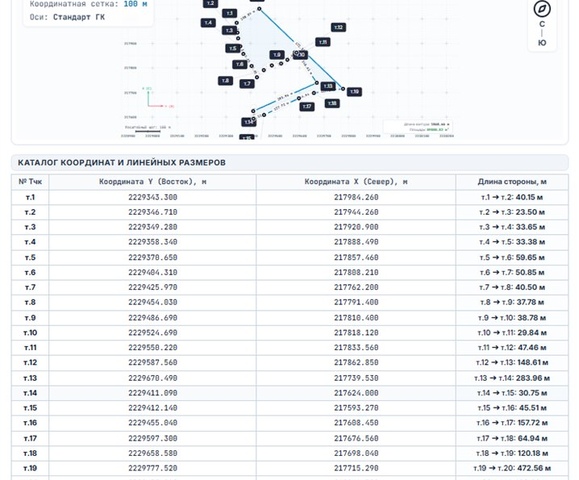Click X coordinate 217920.900 cell
579x480 pixels.
coord(356,227)
